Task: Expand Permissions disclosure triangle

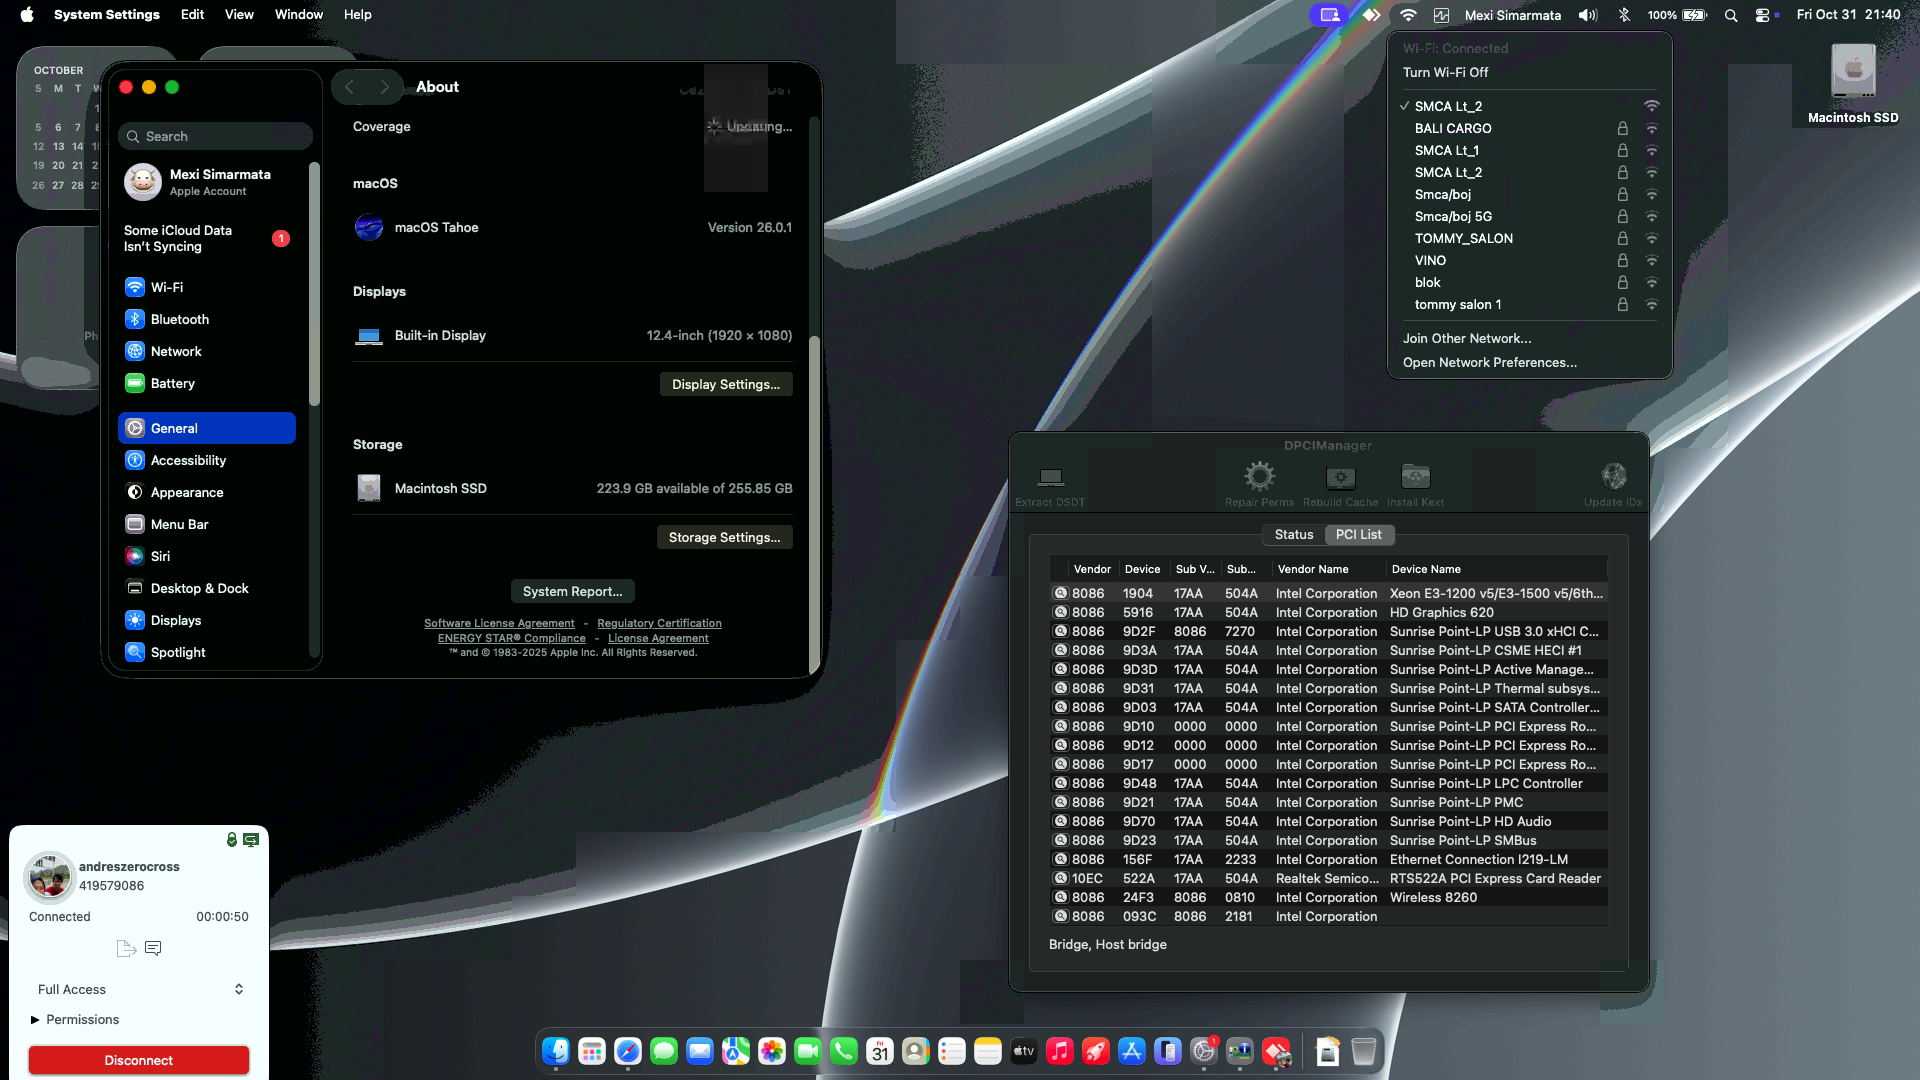Action: pyautogui.click(x=35, y=1019)
